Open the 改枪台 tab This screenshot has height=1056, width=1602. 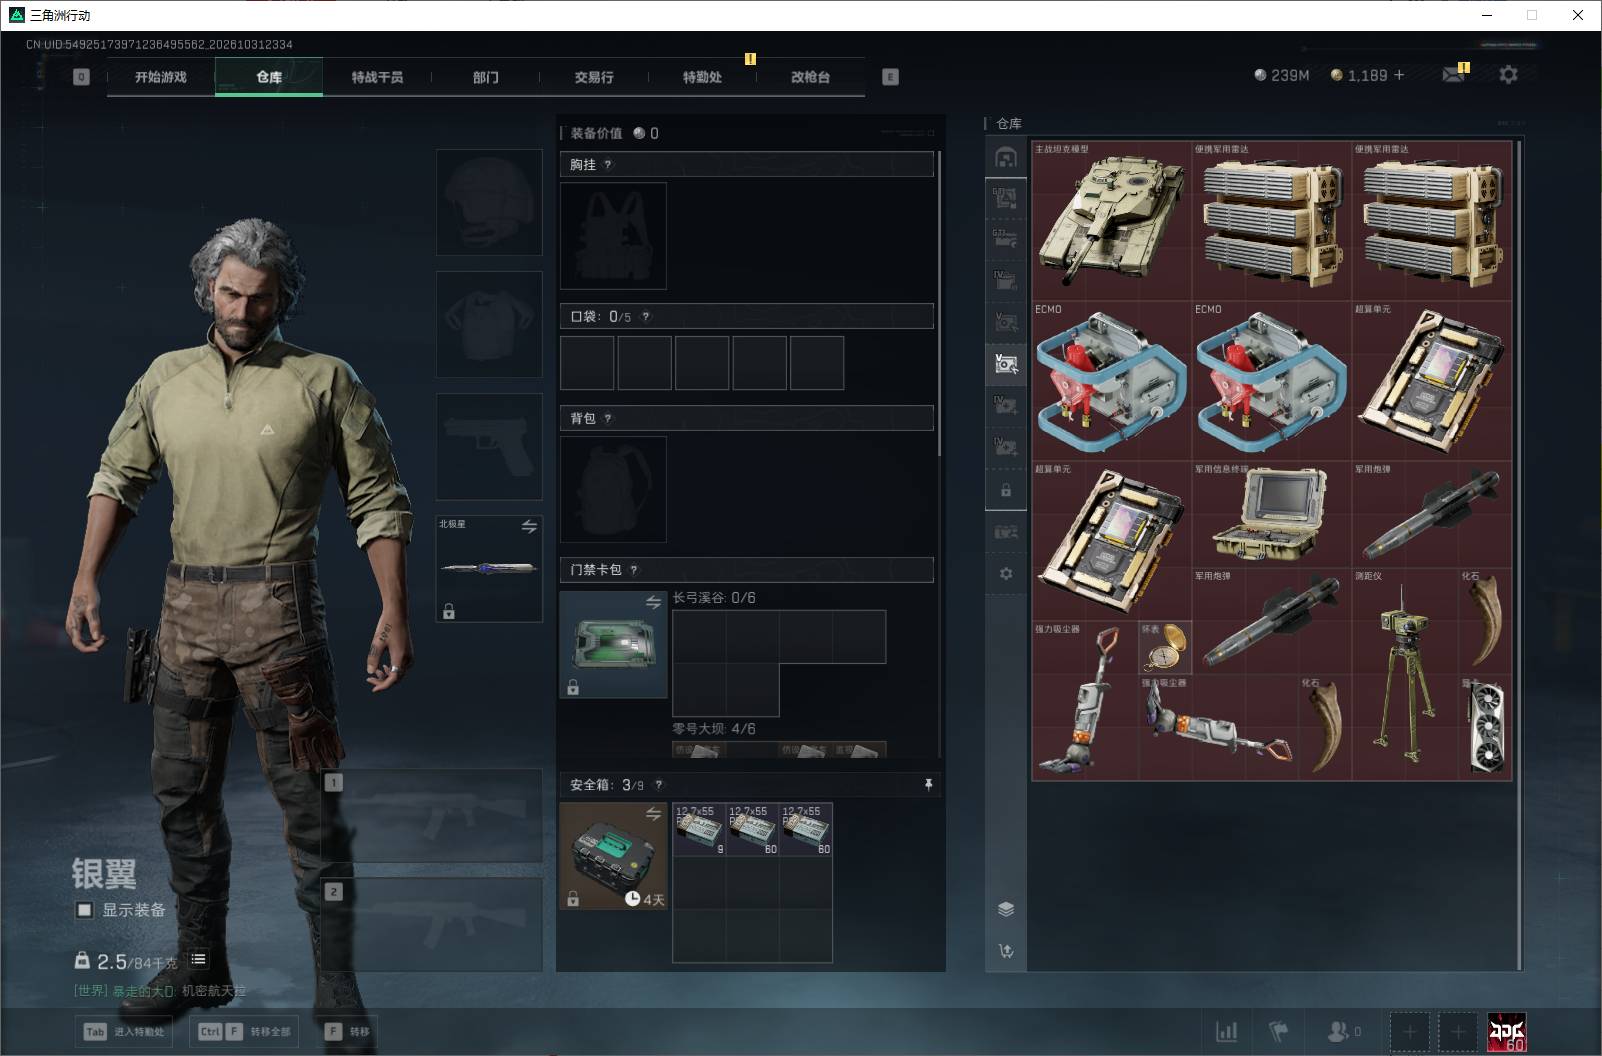[x=810, y=77]
